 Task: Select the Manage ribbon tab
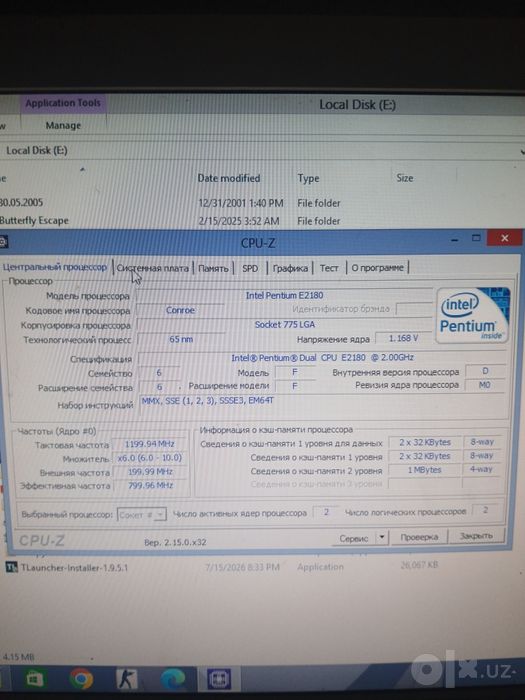[x=63, y=125]
